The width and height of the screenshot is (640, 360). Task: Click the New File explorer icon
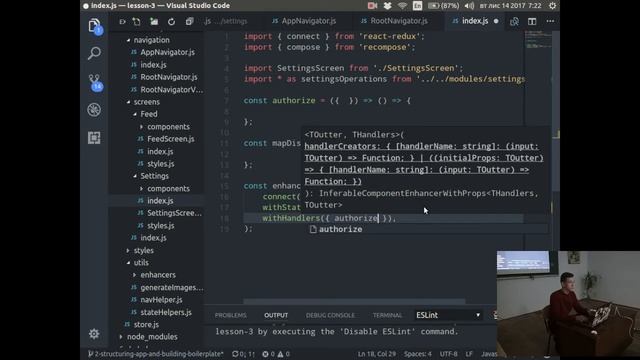click(136, 21)
